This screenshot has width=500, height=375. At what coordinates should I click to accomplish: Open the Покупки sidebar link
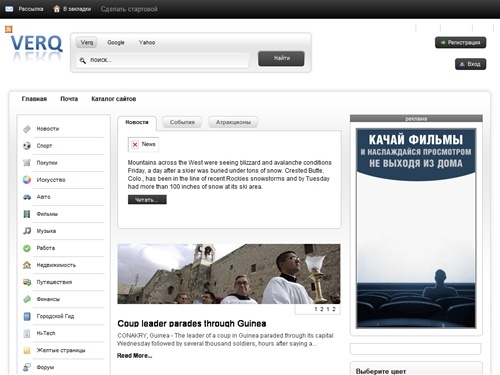coord(47,163)
